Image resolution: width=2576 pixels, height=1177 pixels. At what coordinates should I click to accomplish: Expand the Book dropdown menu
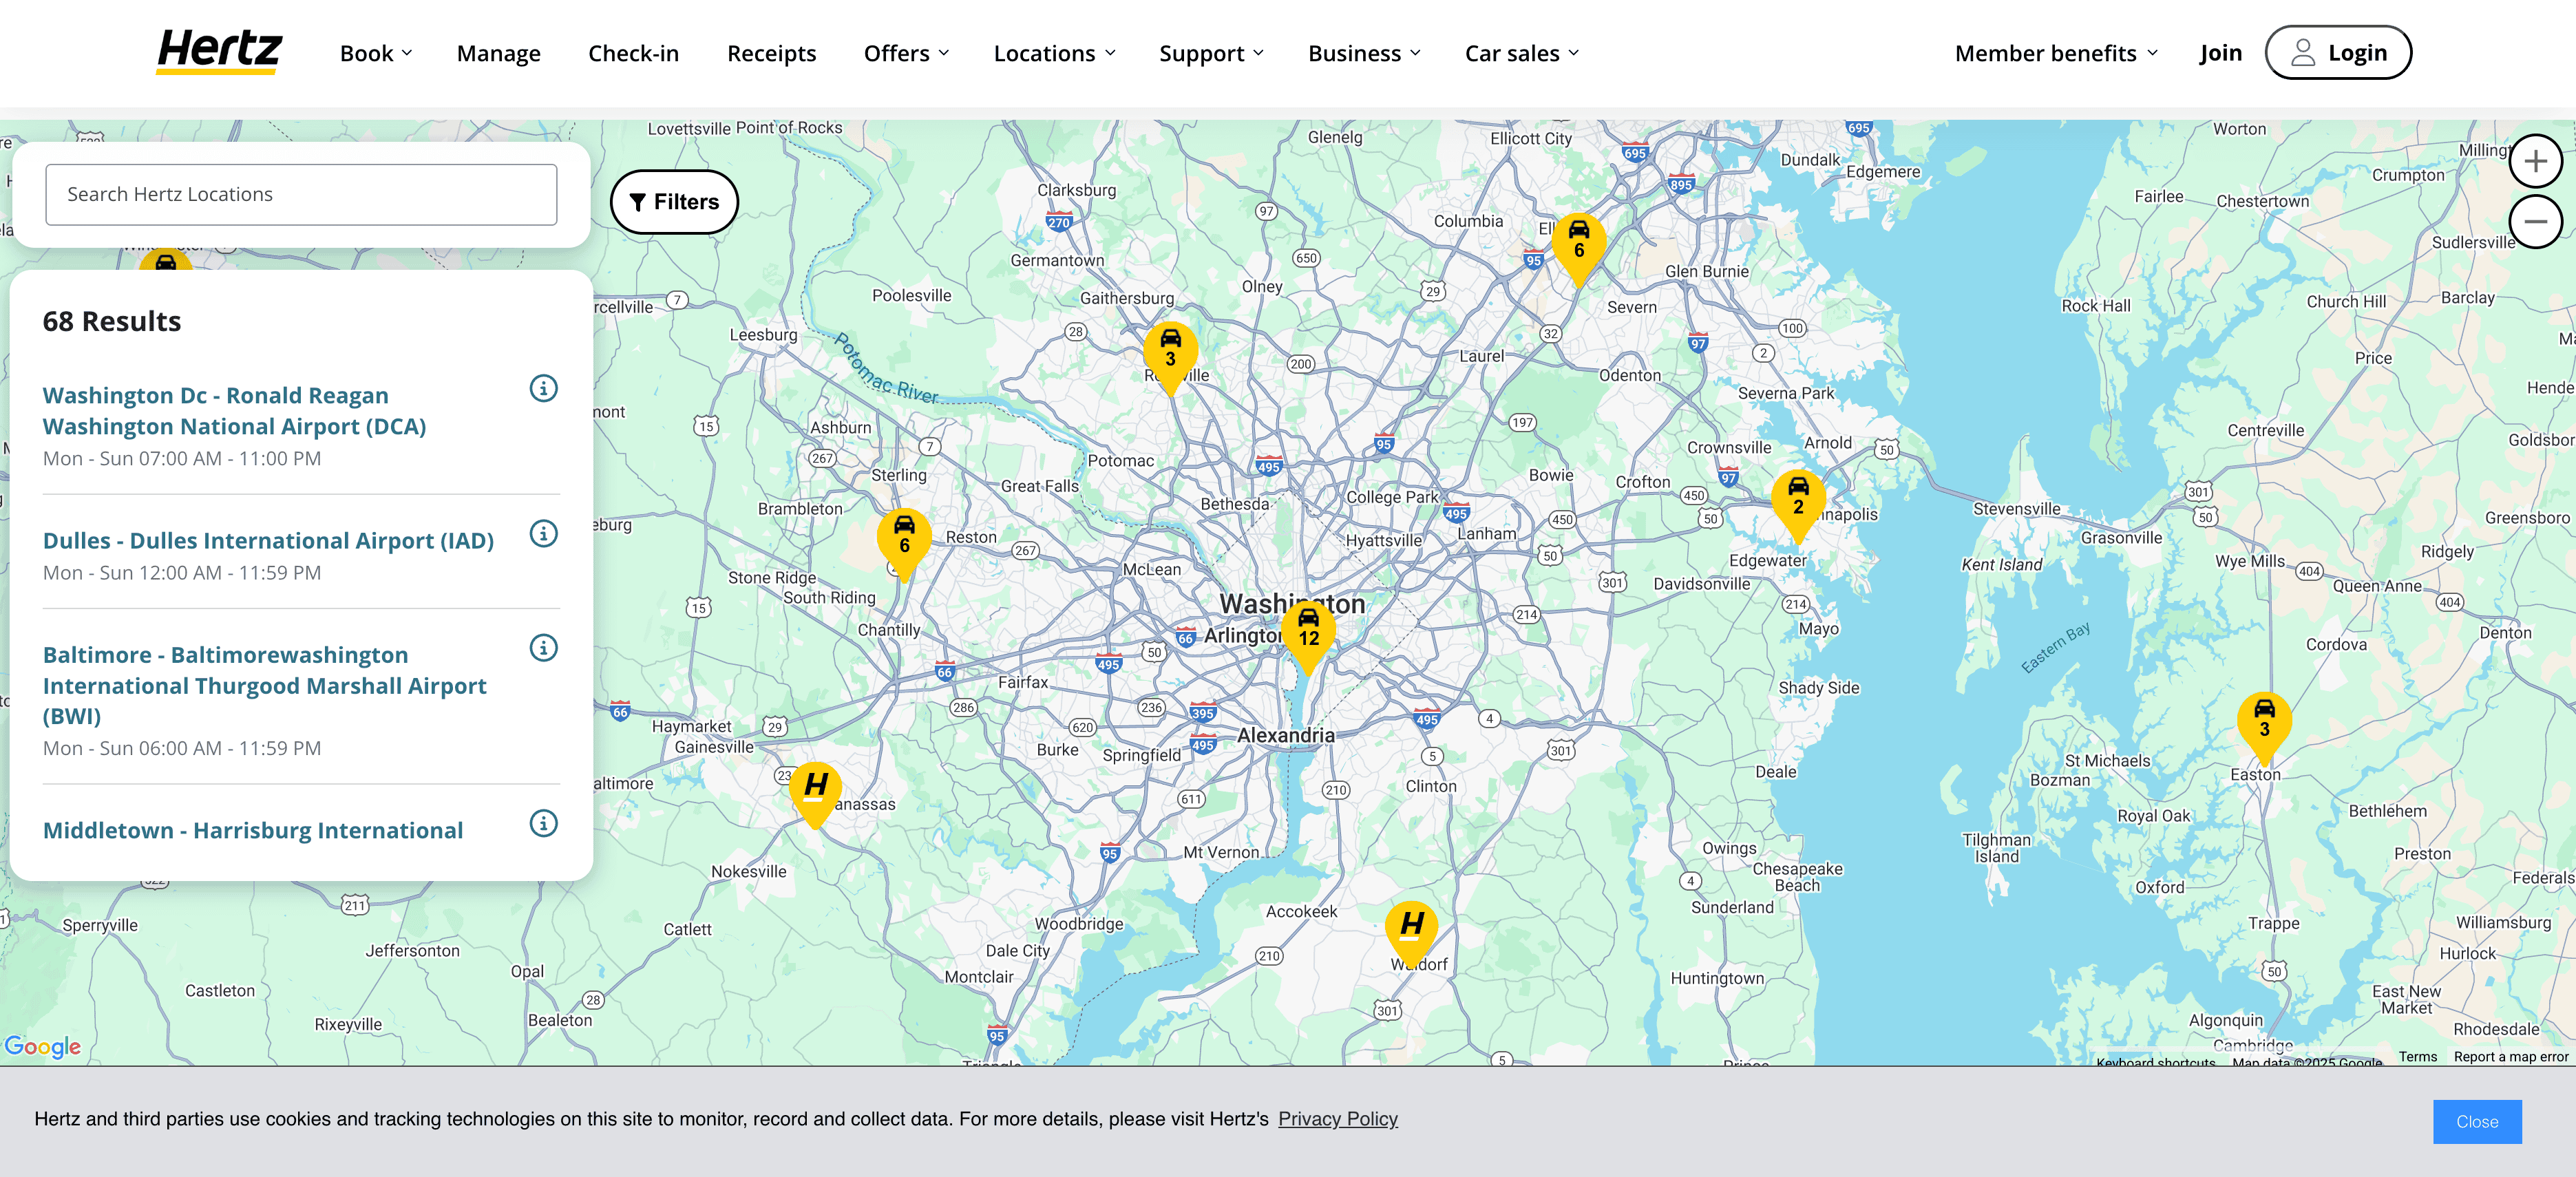click(375, 53)
